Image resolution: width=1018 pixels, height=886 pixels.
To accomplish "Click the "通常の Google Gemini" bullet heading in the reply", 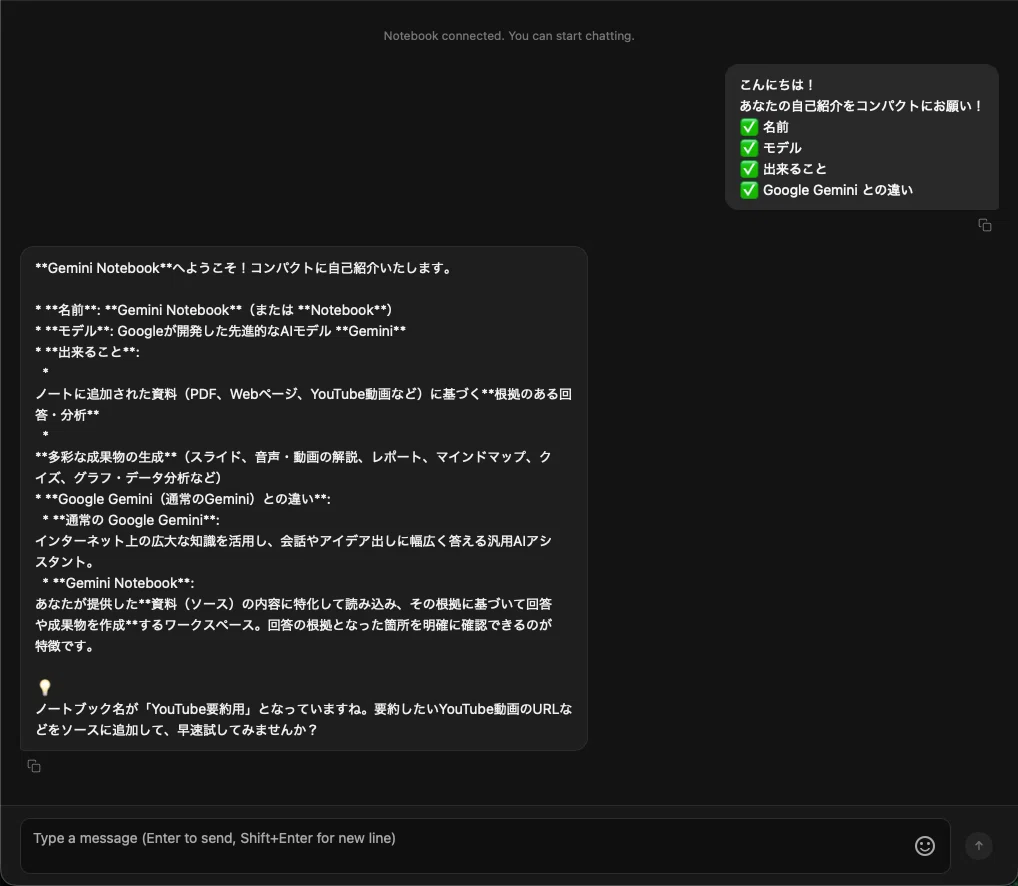I will point(131,520).
